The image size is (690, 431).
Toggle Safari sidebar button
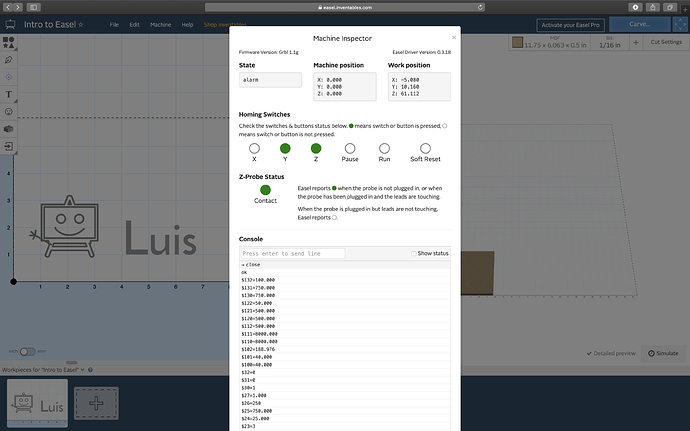pyautogui.click(x=33, y=7)
